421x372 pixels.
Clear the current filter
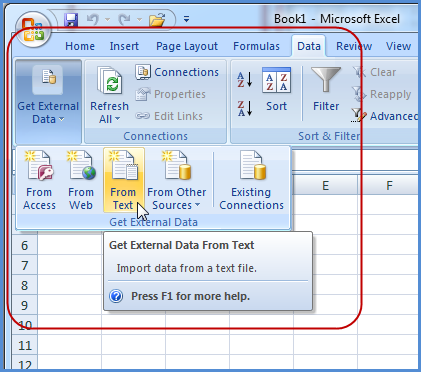374,72
